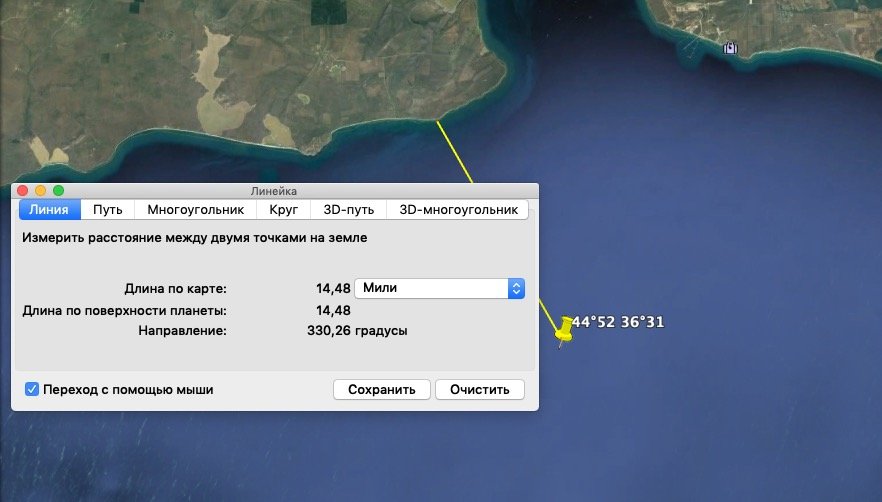Click the 330,26 градусы direction value

(x=357, y=330)
